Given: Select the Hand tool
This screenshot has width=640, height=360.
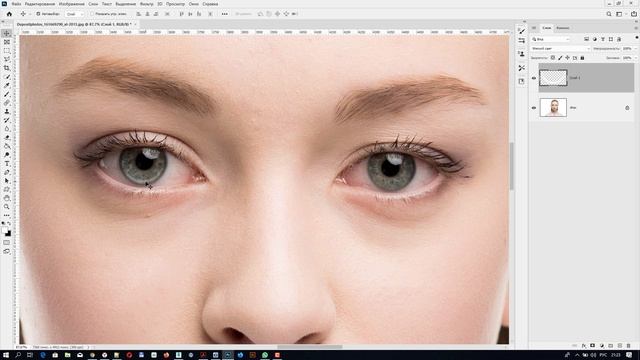Looking at the screenshot, I should pos(7,198).
